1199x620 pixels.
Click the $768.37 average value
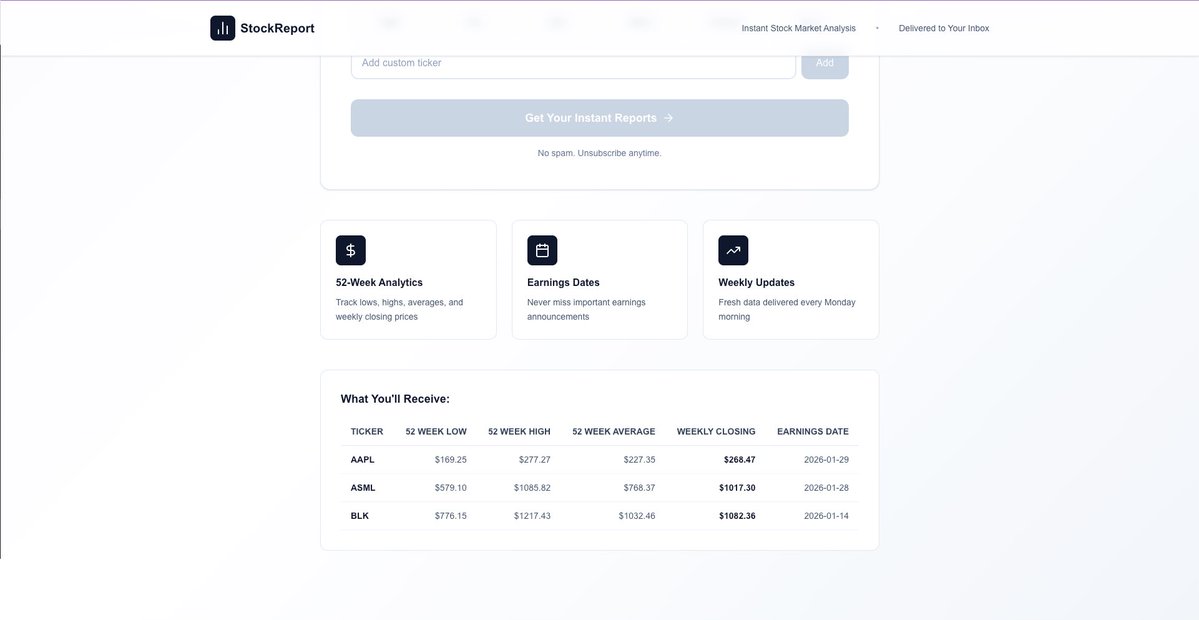pos(639,488)
